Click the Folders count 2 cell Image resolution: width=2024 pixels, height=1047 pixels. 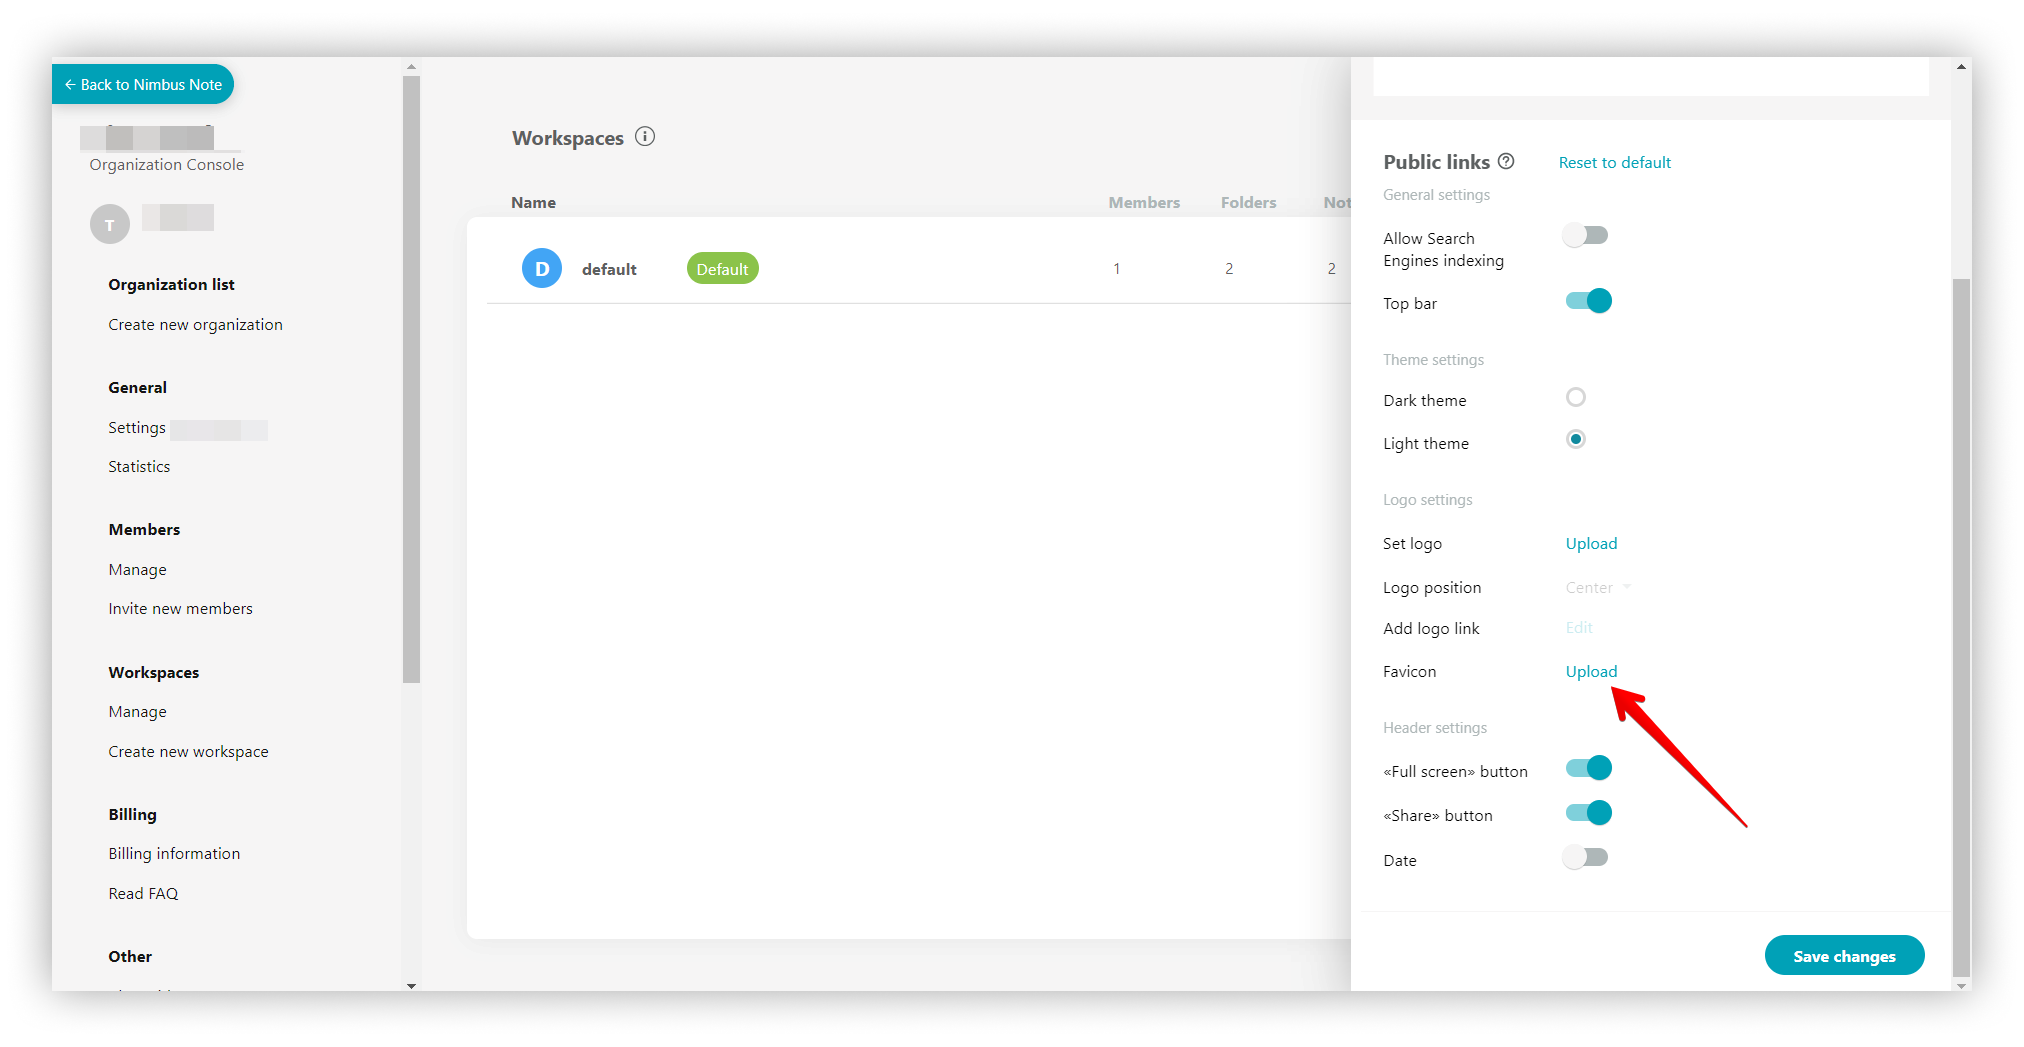click(x=1229, y=268)
